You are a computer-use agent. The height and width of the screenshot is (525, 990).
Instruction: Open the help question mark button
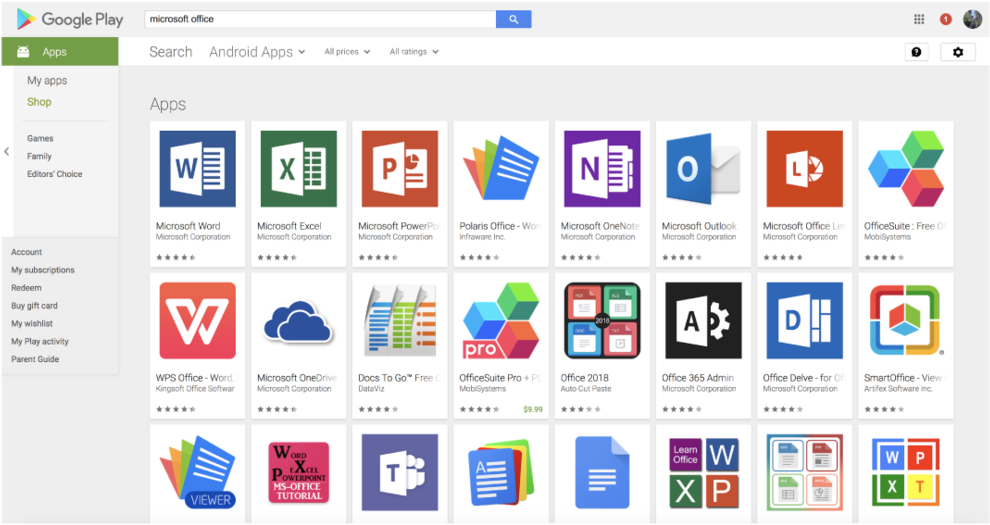tap(916, 52)
